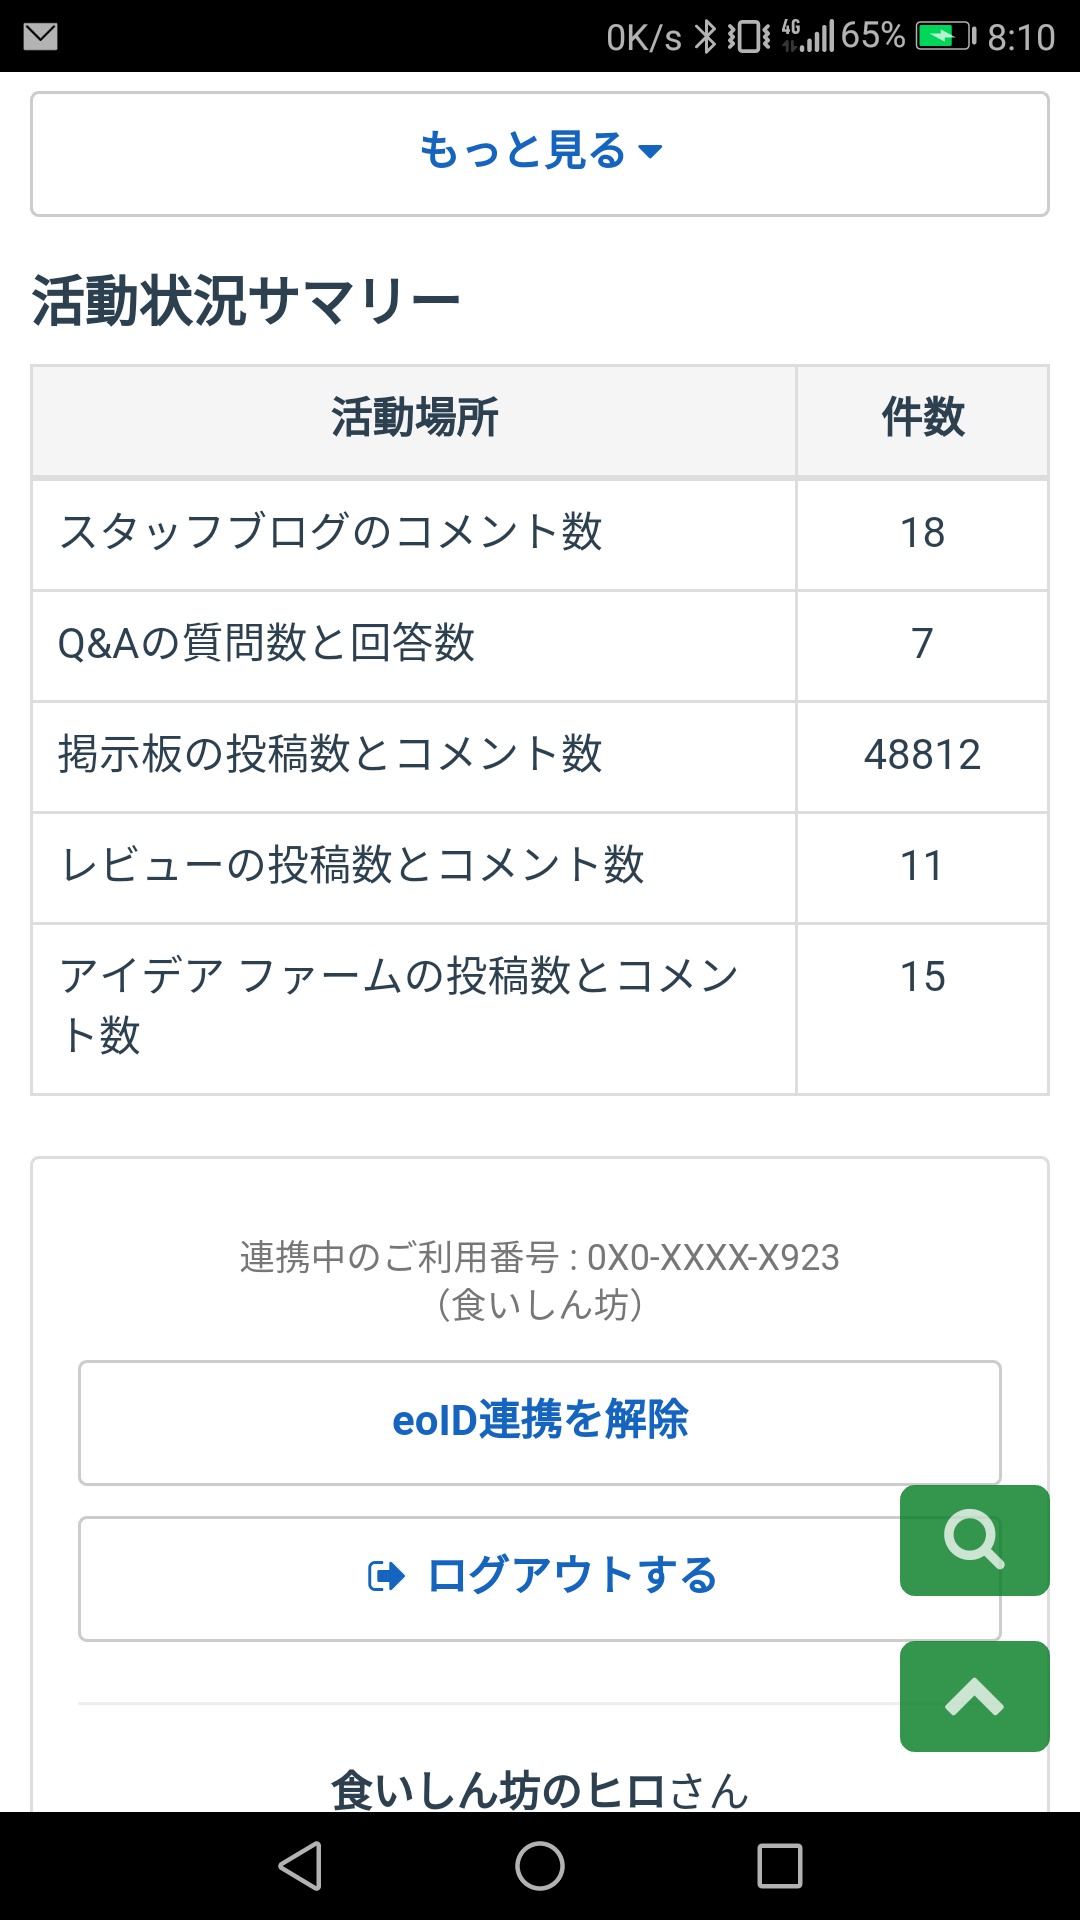This screenshot has width=1080, height=1920.
Task: Tap the green search magnifier button
Action: coord(974,1540)
